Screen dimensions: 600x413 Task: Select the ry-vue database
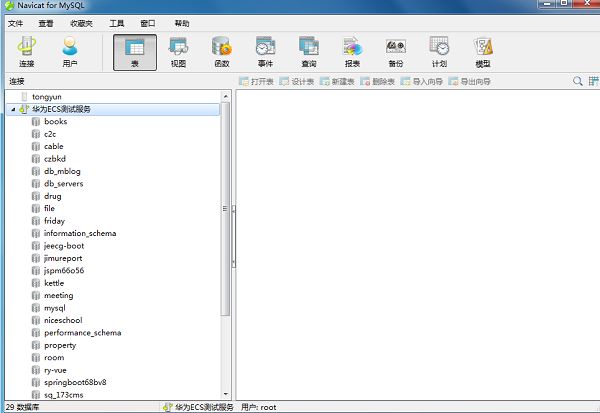(x=55, y=371)
